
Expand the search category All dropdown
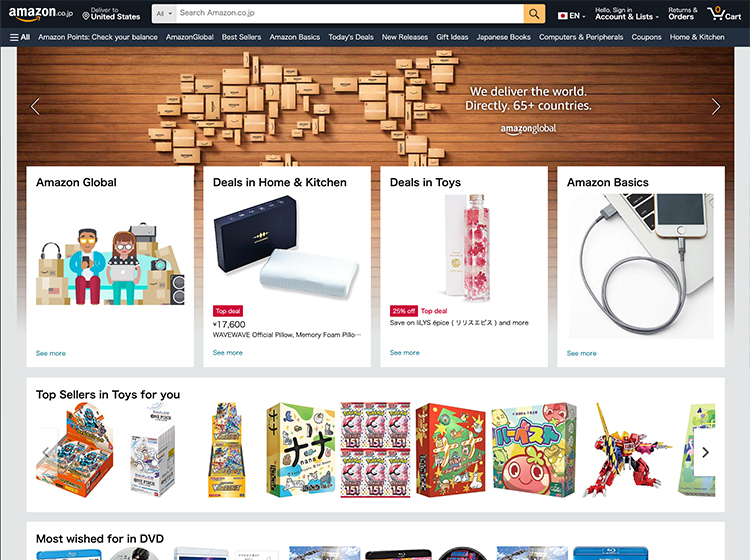pyautogui.click(x=164, y=14)
